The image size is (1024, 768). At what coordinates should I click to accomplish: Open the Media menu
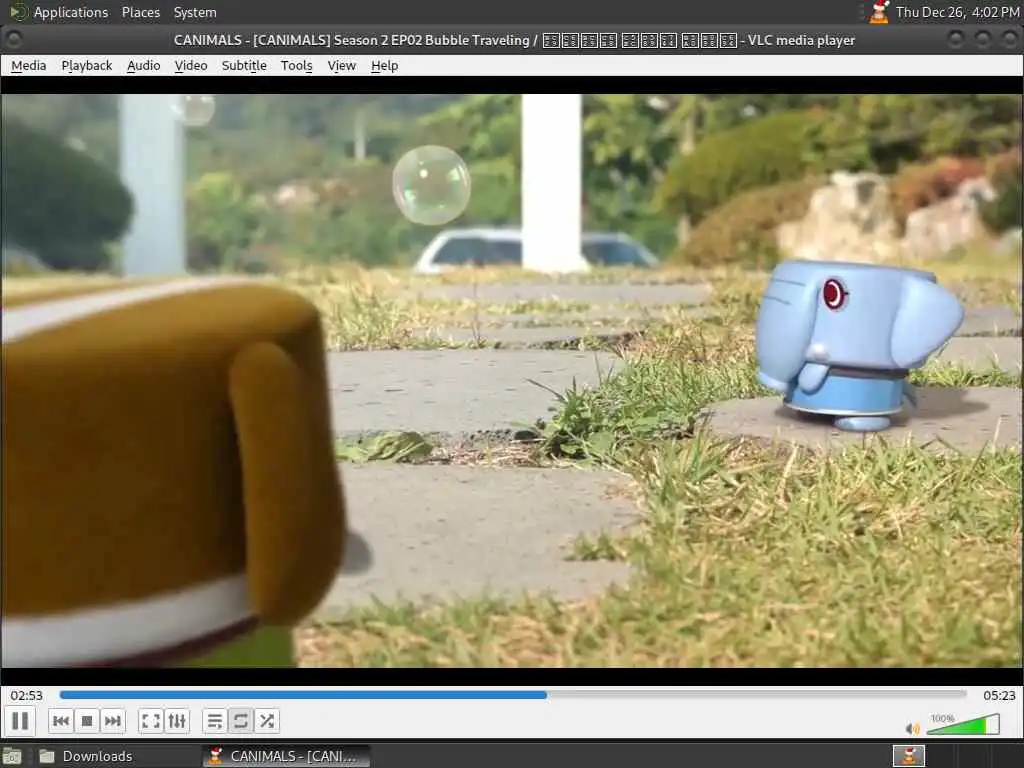[x=29, y=65]
